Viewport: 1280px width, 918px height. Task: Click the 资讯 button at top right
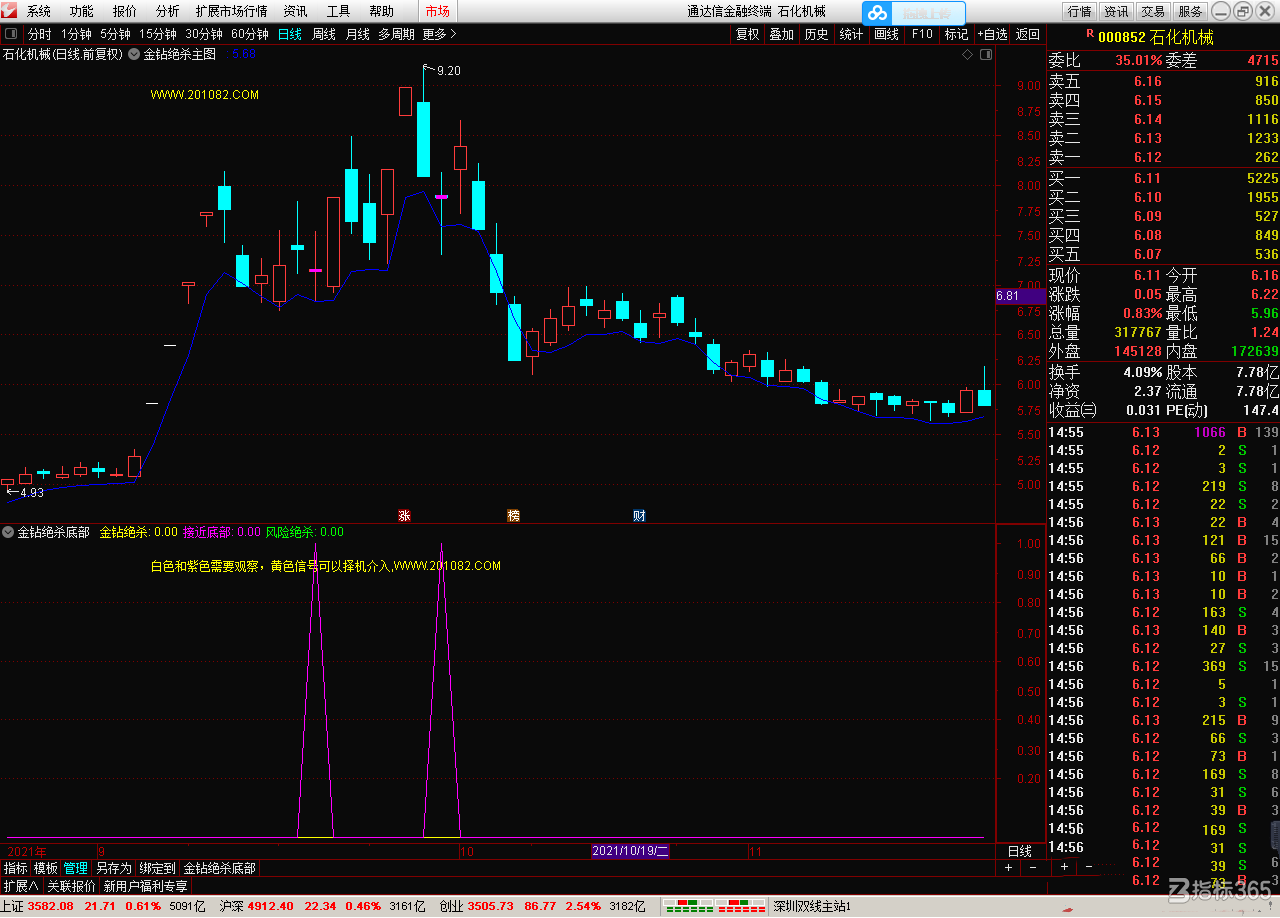(x=1116, y=11)
